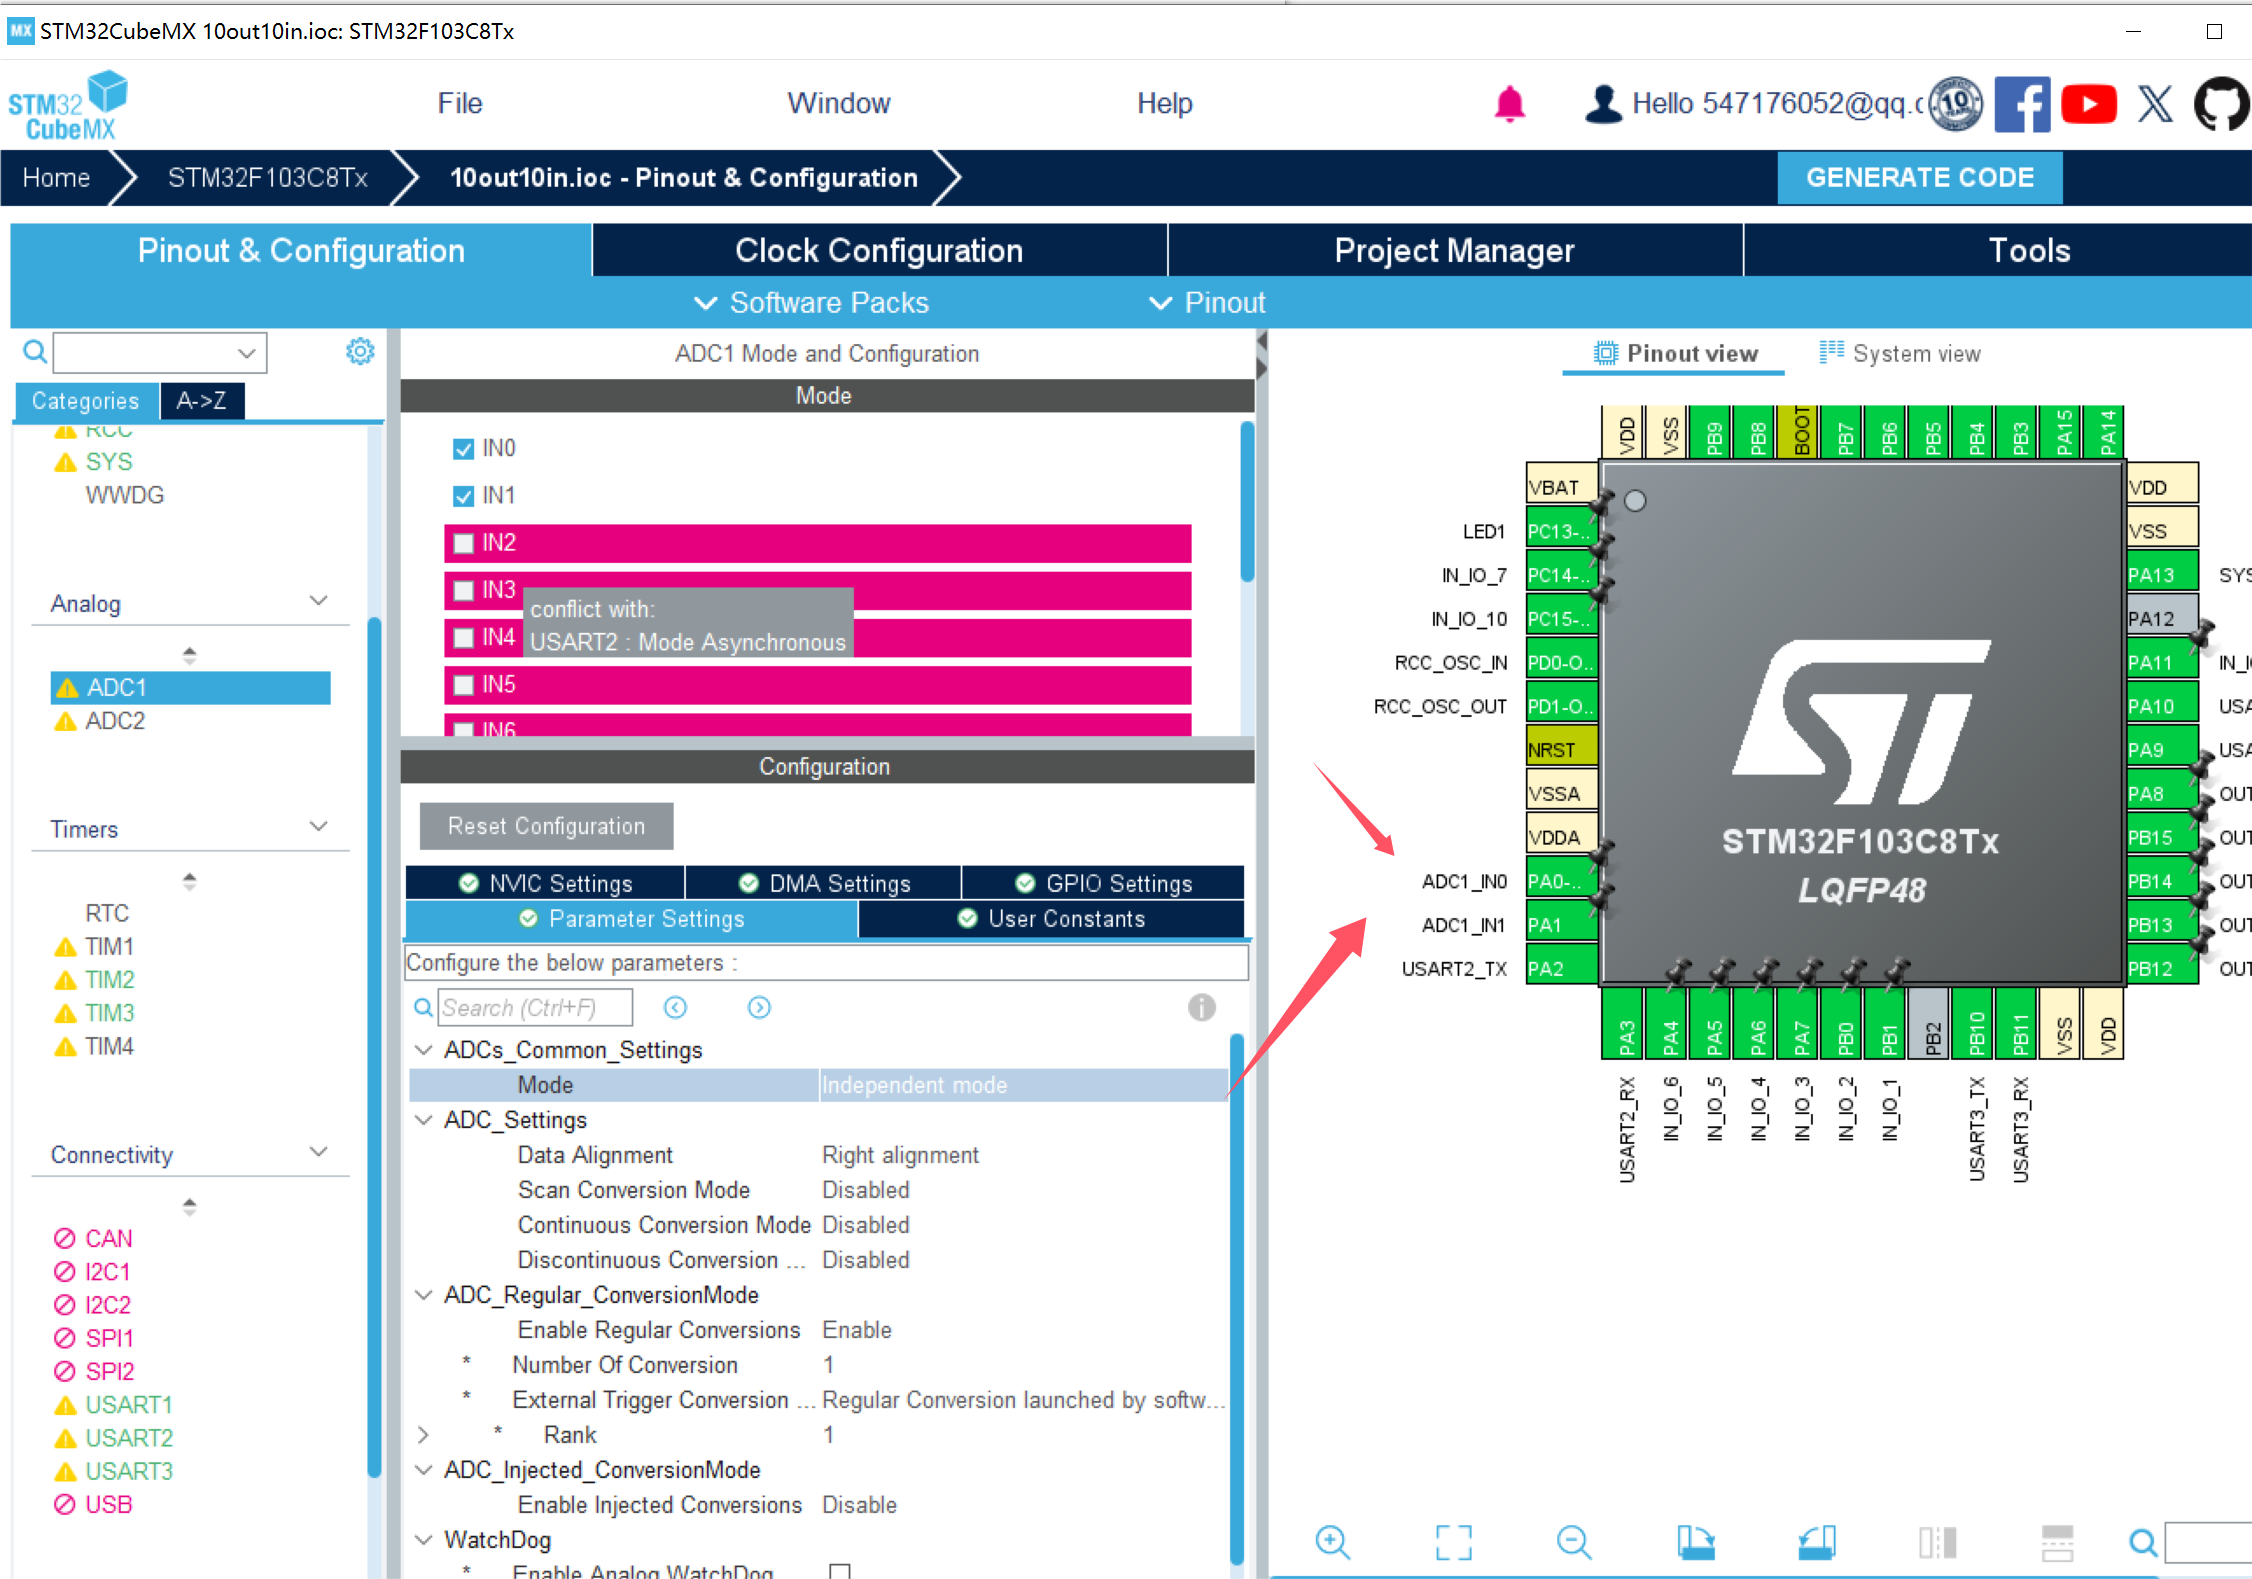Click Reset Configuration button
The height and width of the screenshot is (1579, 2252).
[x=546, y=826]
